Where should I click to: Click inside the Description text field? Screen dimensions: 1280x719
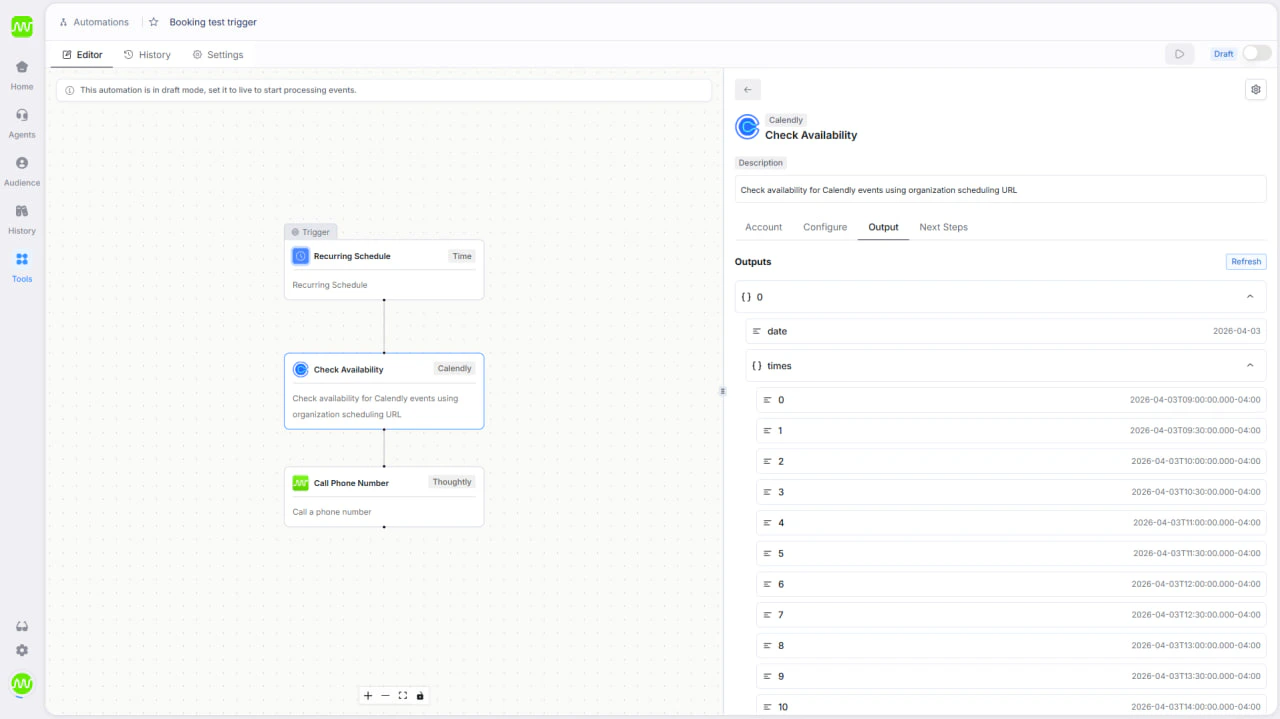pos(1000,188)
